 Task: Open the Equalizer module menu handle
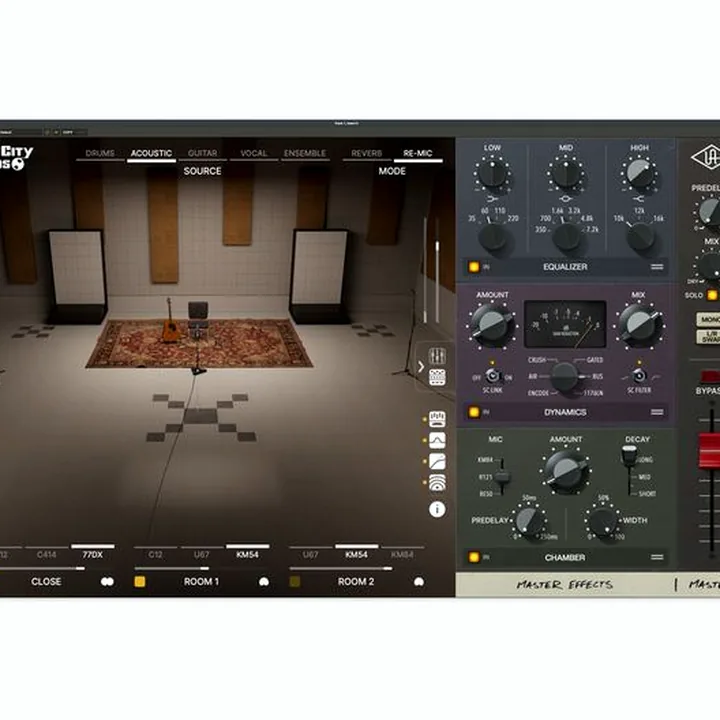pos(657,267)
